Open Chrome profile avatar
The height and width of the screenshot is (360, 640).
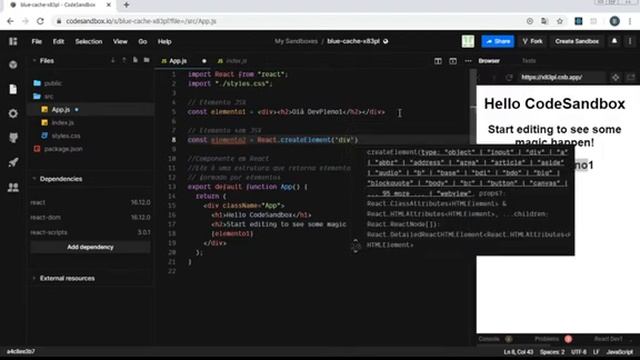(615, 21)
